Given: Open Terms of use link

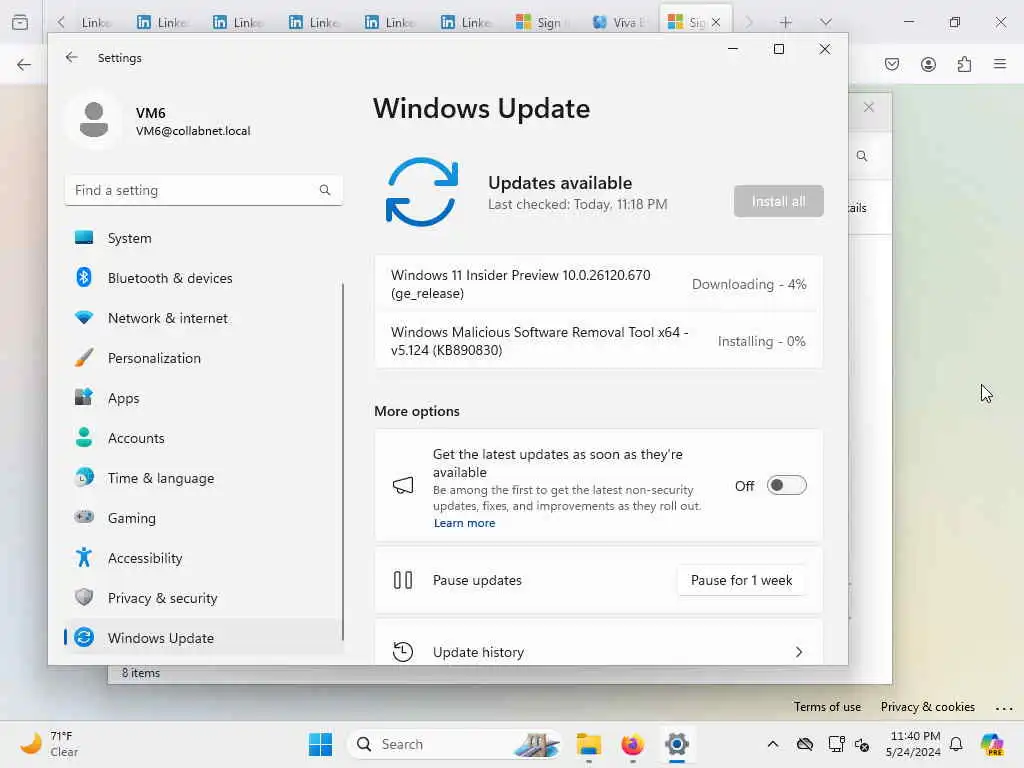Looking at the screenshot, I should (827, 707).
